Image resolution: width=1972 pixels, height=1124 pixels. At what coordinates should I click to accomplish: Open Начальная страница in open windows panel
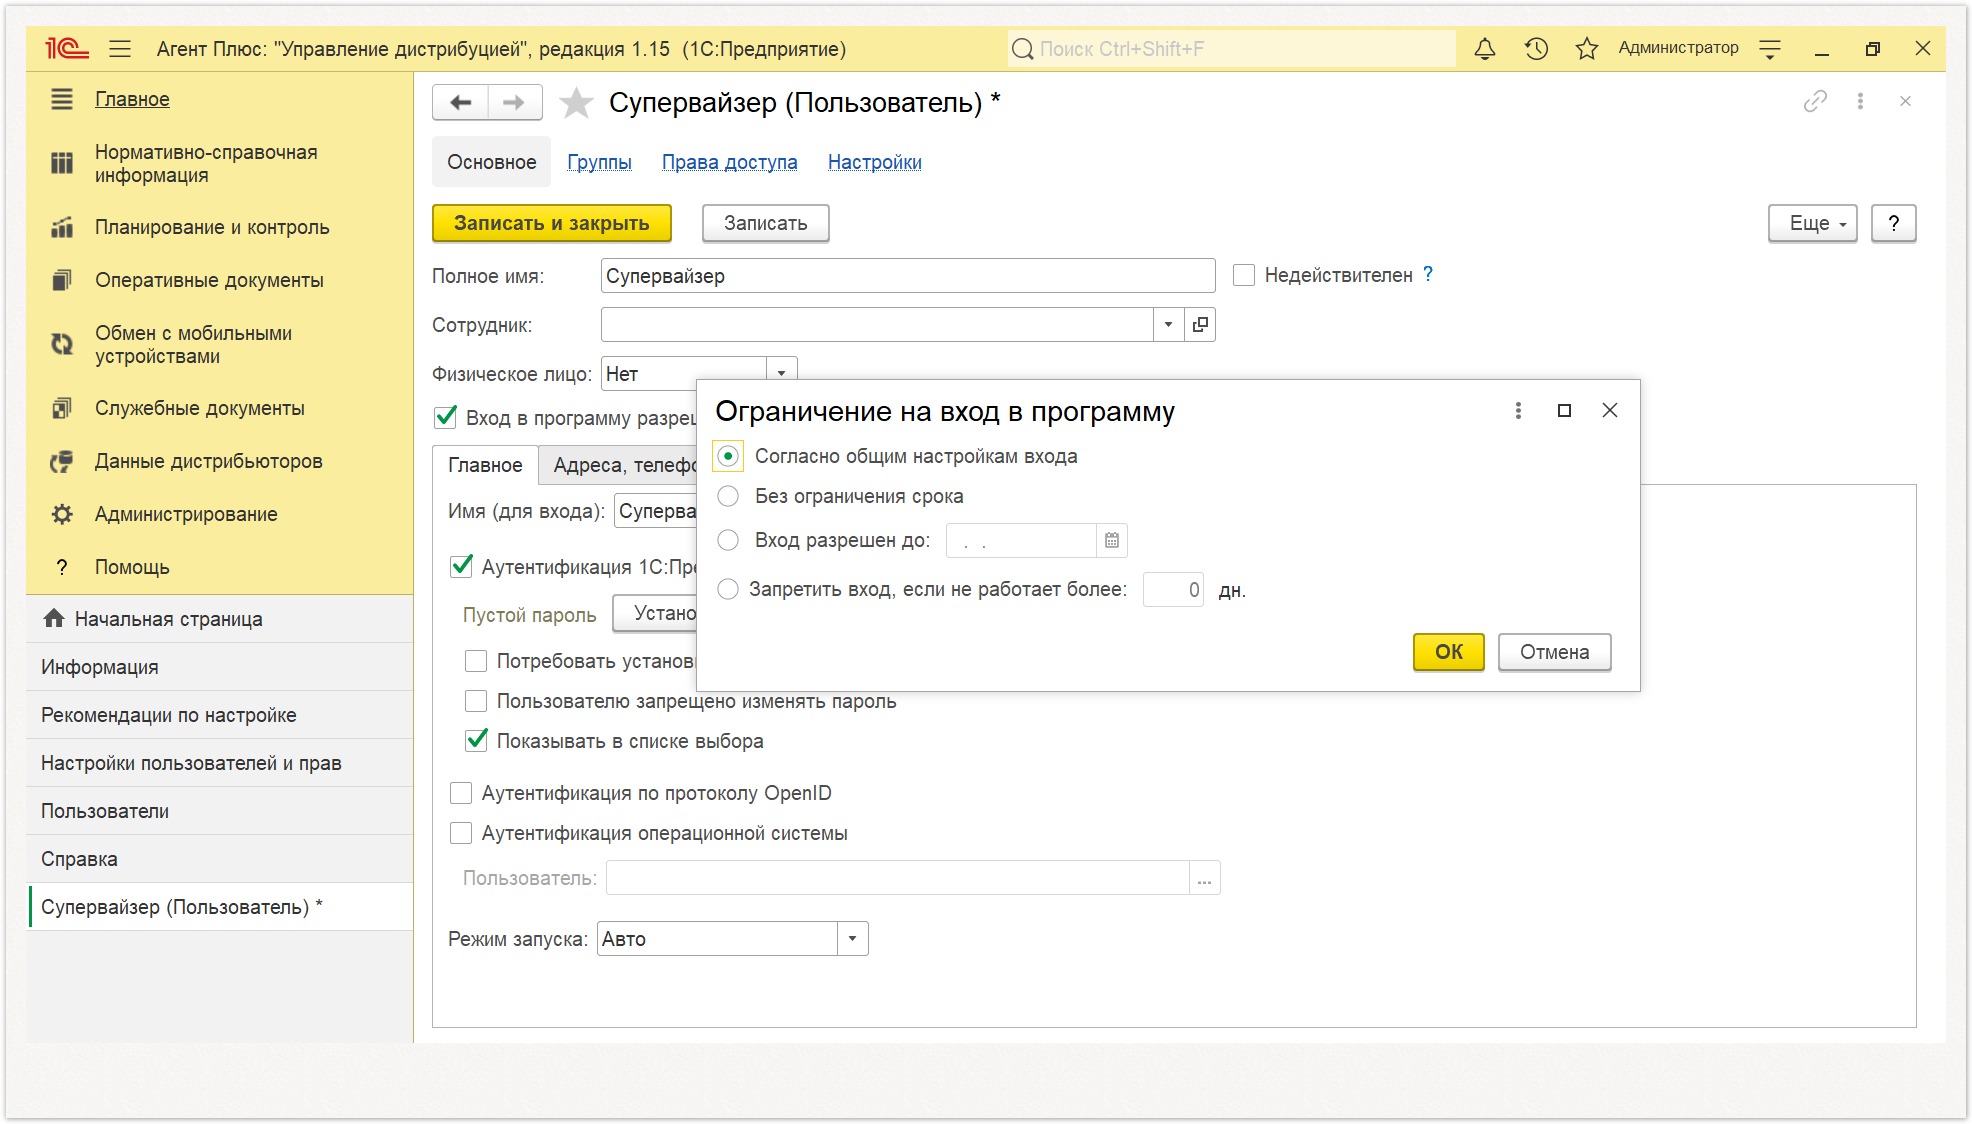(220, 619)
